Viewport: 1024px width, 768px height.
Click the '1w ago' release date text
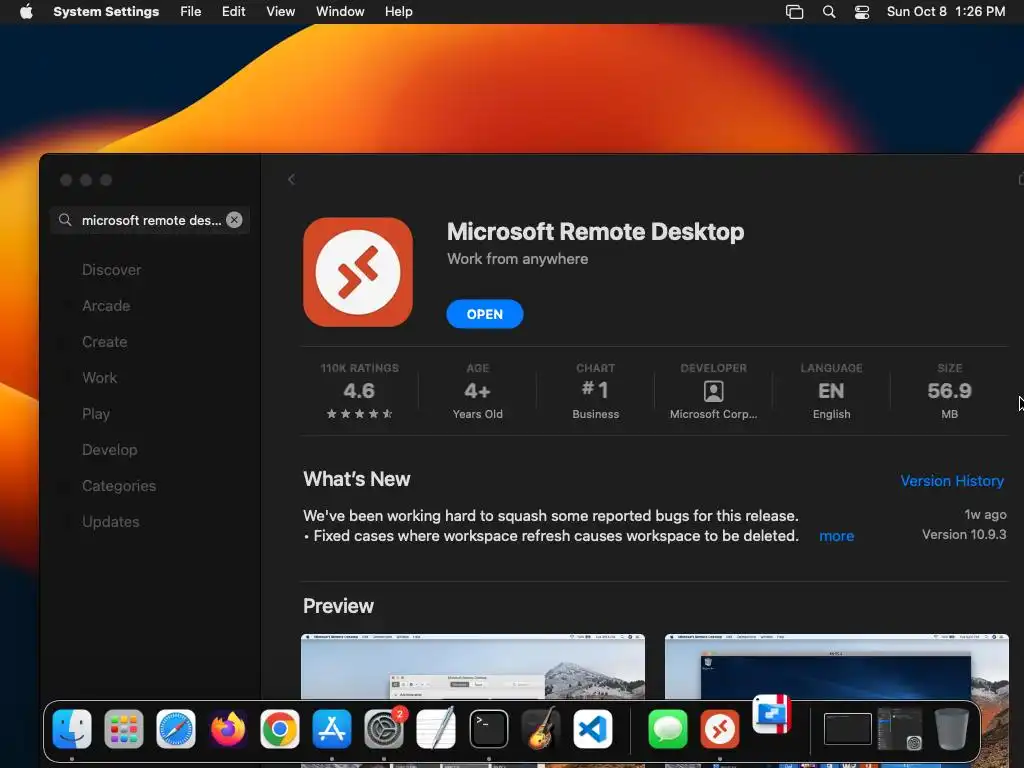coord(985,514)
